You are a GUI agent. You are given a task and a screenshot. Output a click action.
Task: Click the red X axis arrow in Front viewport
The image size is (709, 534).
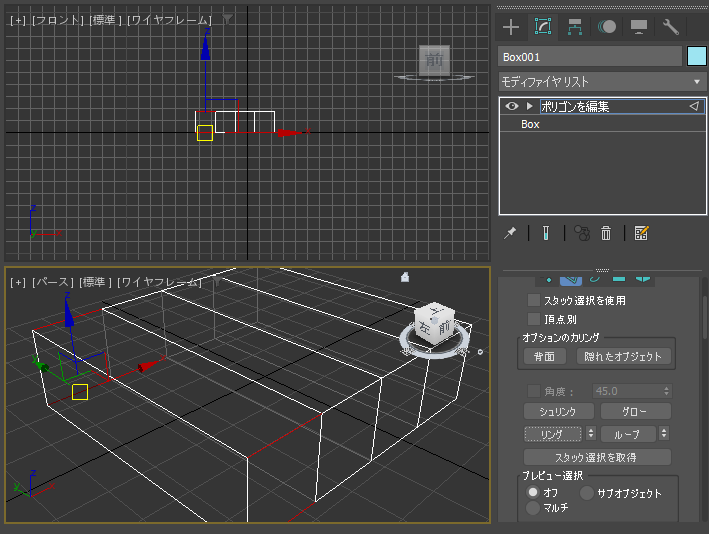click(x=288, y=132)
